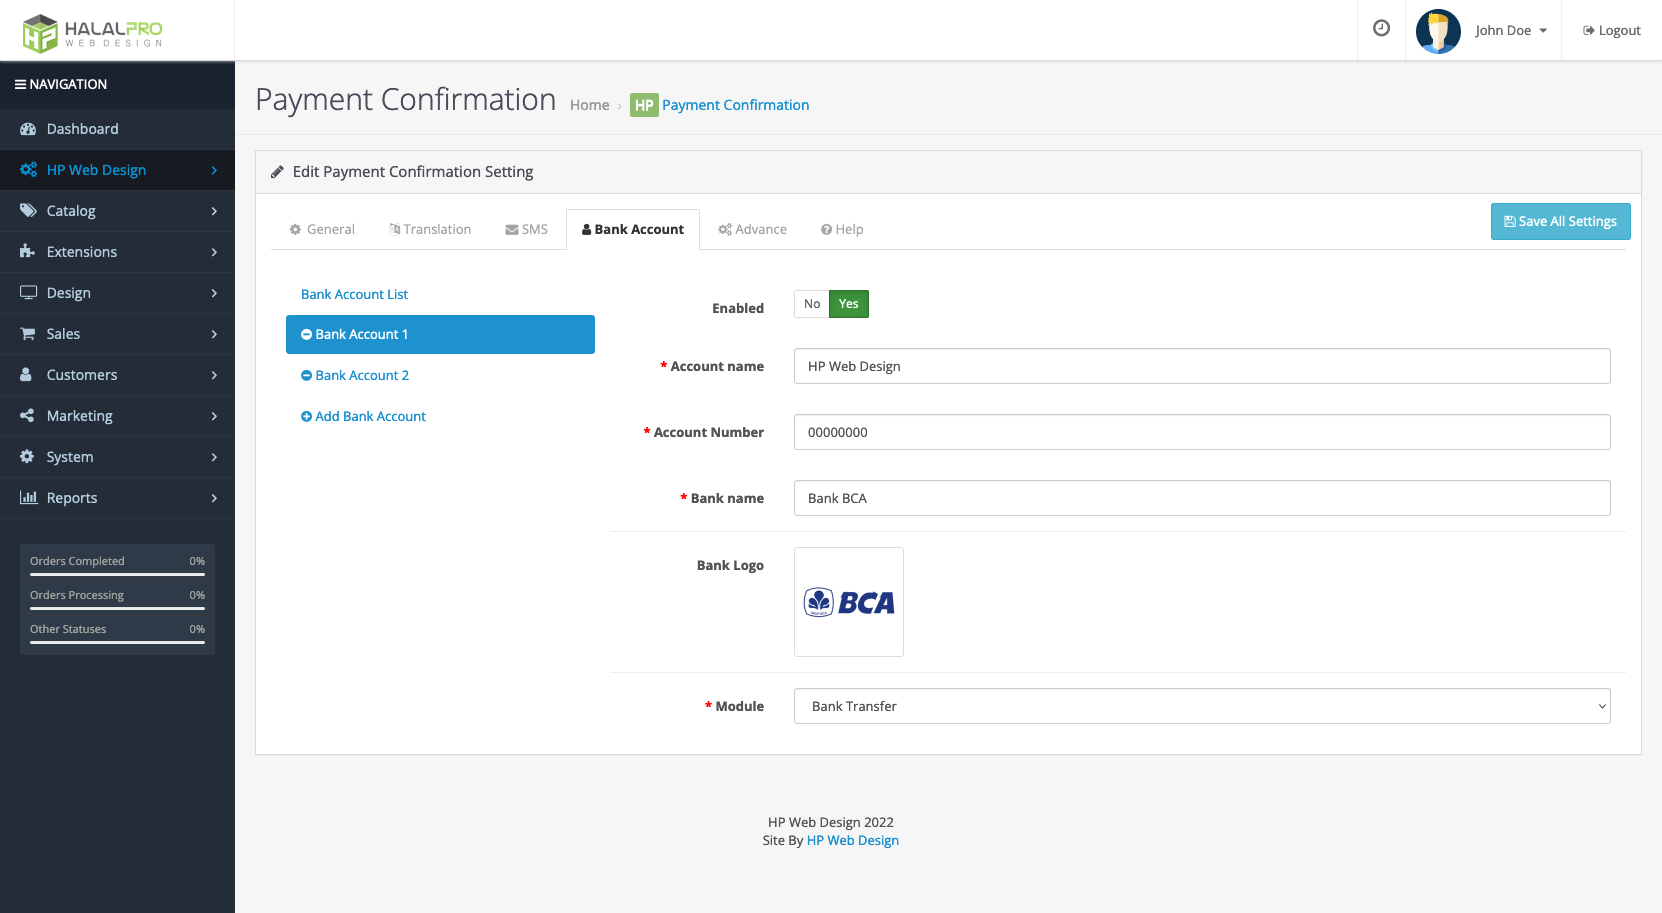Click the HP Web Design gears icon
This screenshot has height=913, width=1662.
[28, 170]
